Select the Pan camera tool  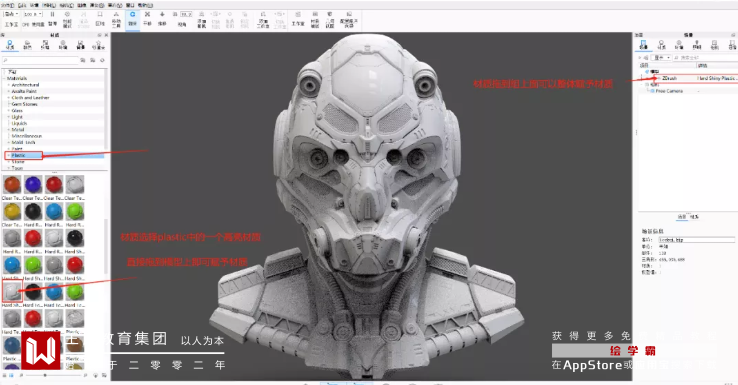147,18
